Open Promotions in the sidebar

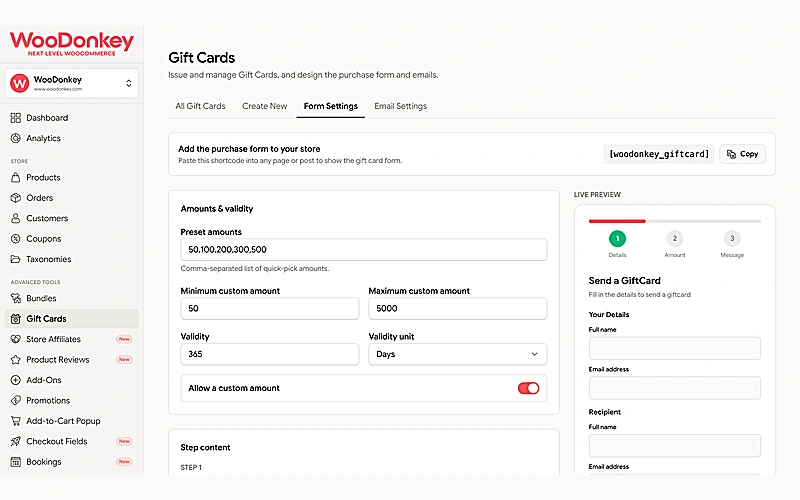[71, 401]
